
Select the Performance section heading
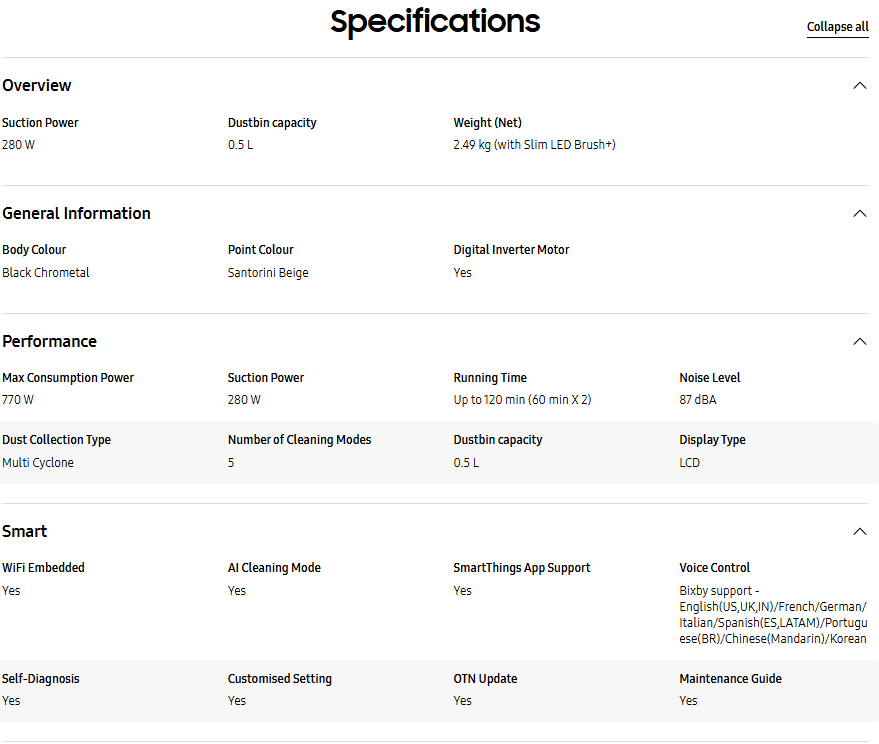(49, 341)
